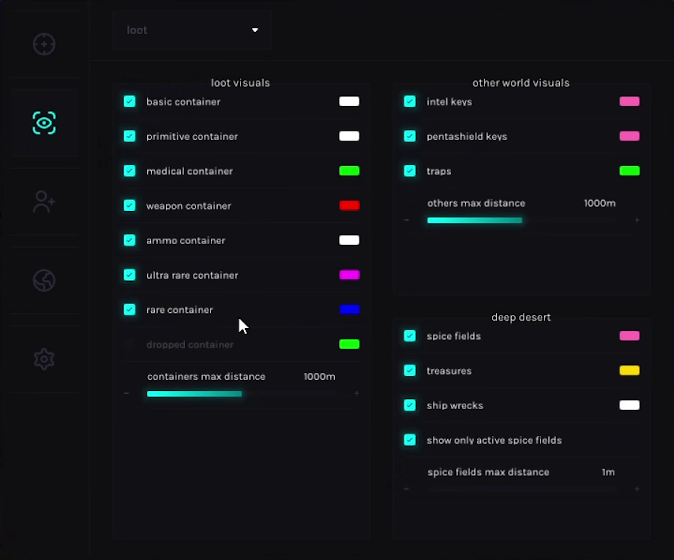Screen dimensions: 674x560
Task: Pick the rare container blue color swatch
Action: tap(349, 310)
